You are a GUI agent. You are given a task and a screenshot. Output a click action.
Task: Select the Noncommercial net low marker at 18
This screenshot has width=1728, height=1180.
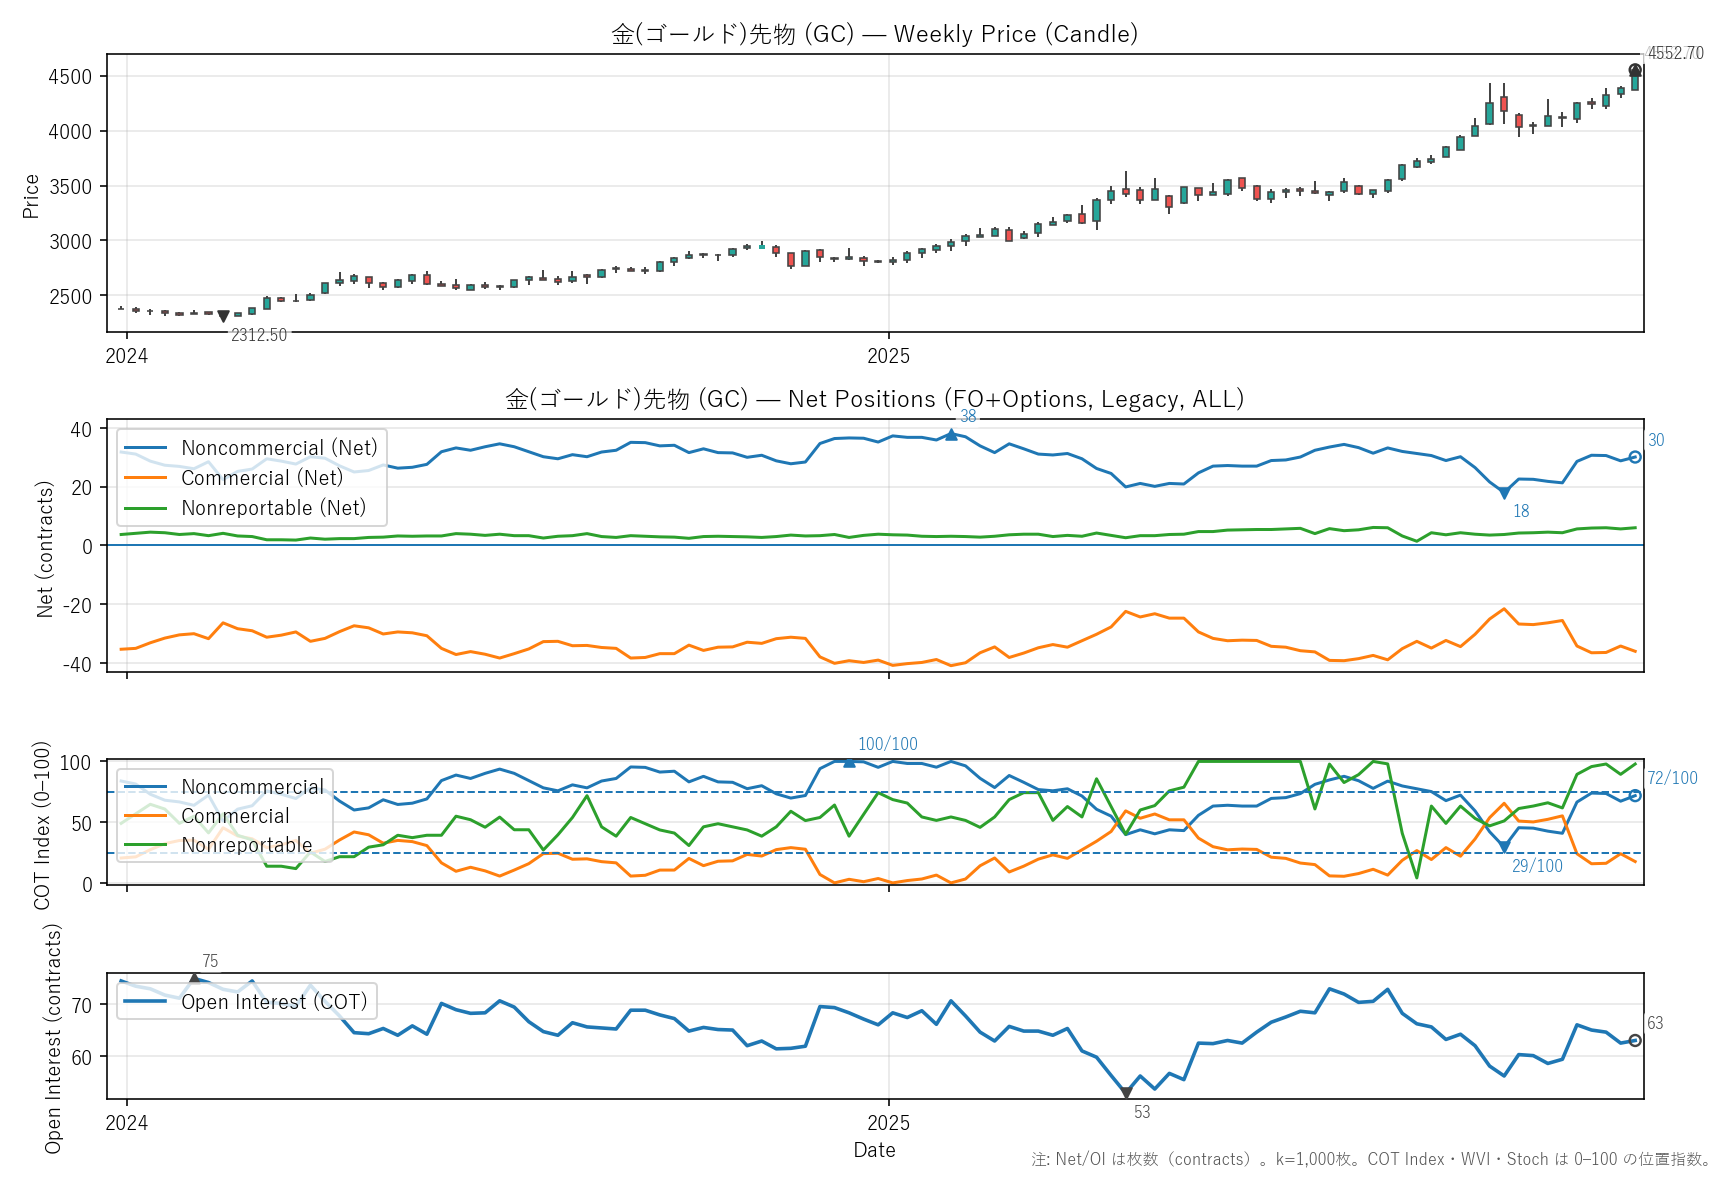click(1504, 493)
